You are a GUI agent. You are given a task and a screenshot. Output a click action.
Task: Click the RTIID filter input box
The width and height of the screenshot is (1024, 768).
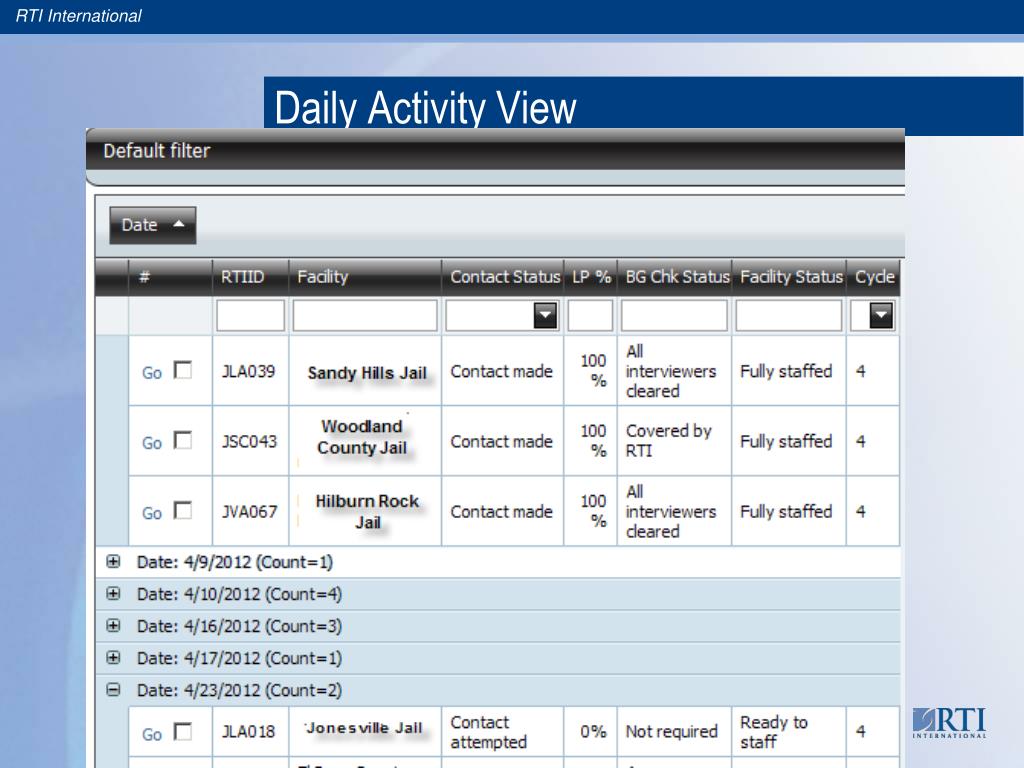(250, 315)
